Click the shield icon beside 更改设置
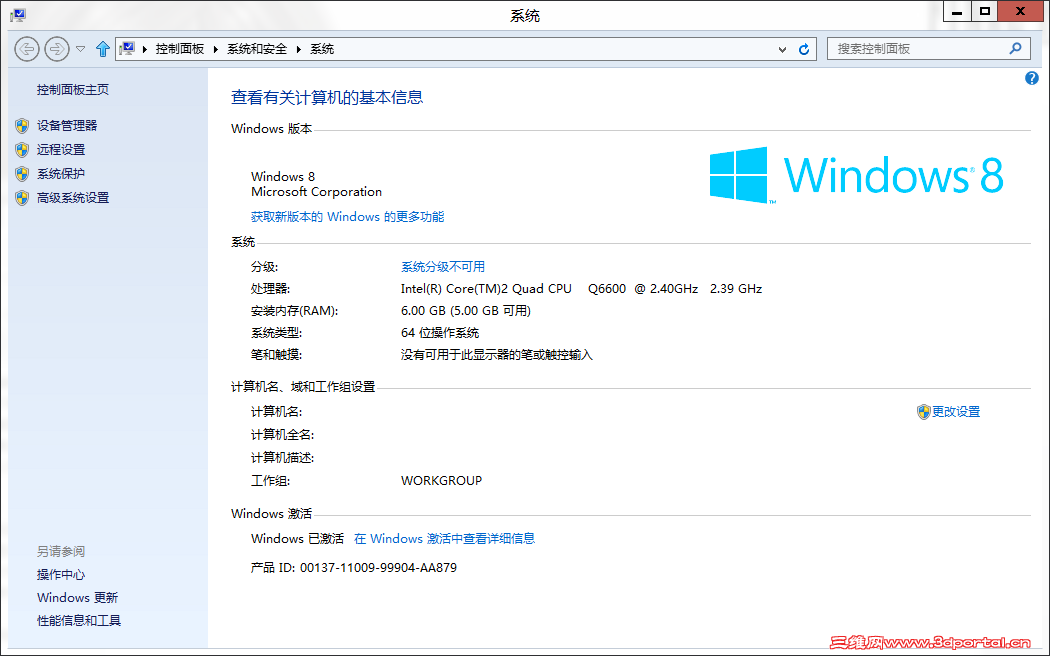 [923, 411]
